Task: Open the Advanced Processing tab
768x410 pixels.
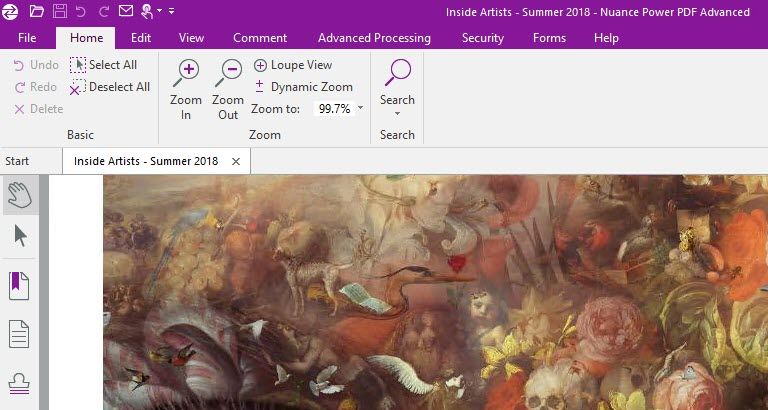Action: click(374, 38)
